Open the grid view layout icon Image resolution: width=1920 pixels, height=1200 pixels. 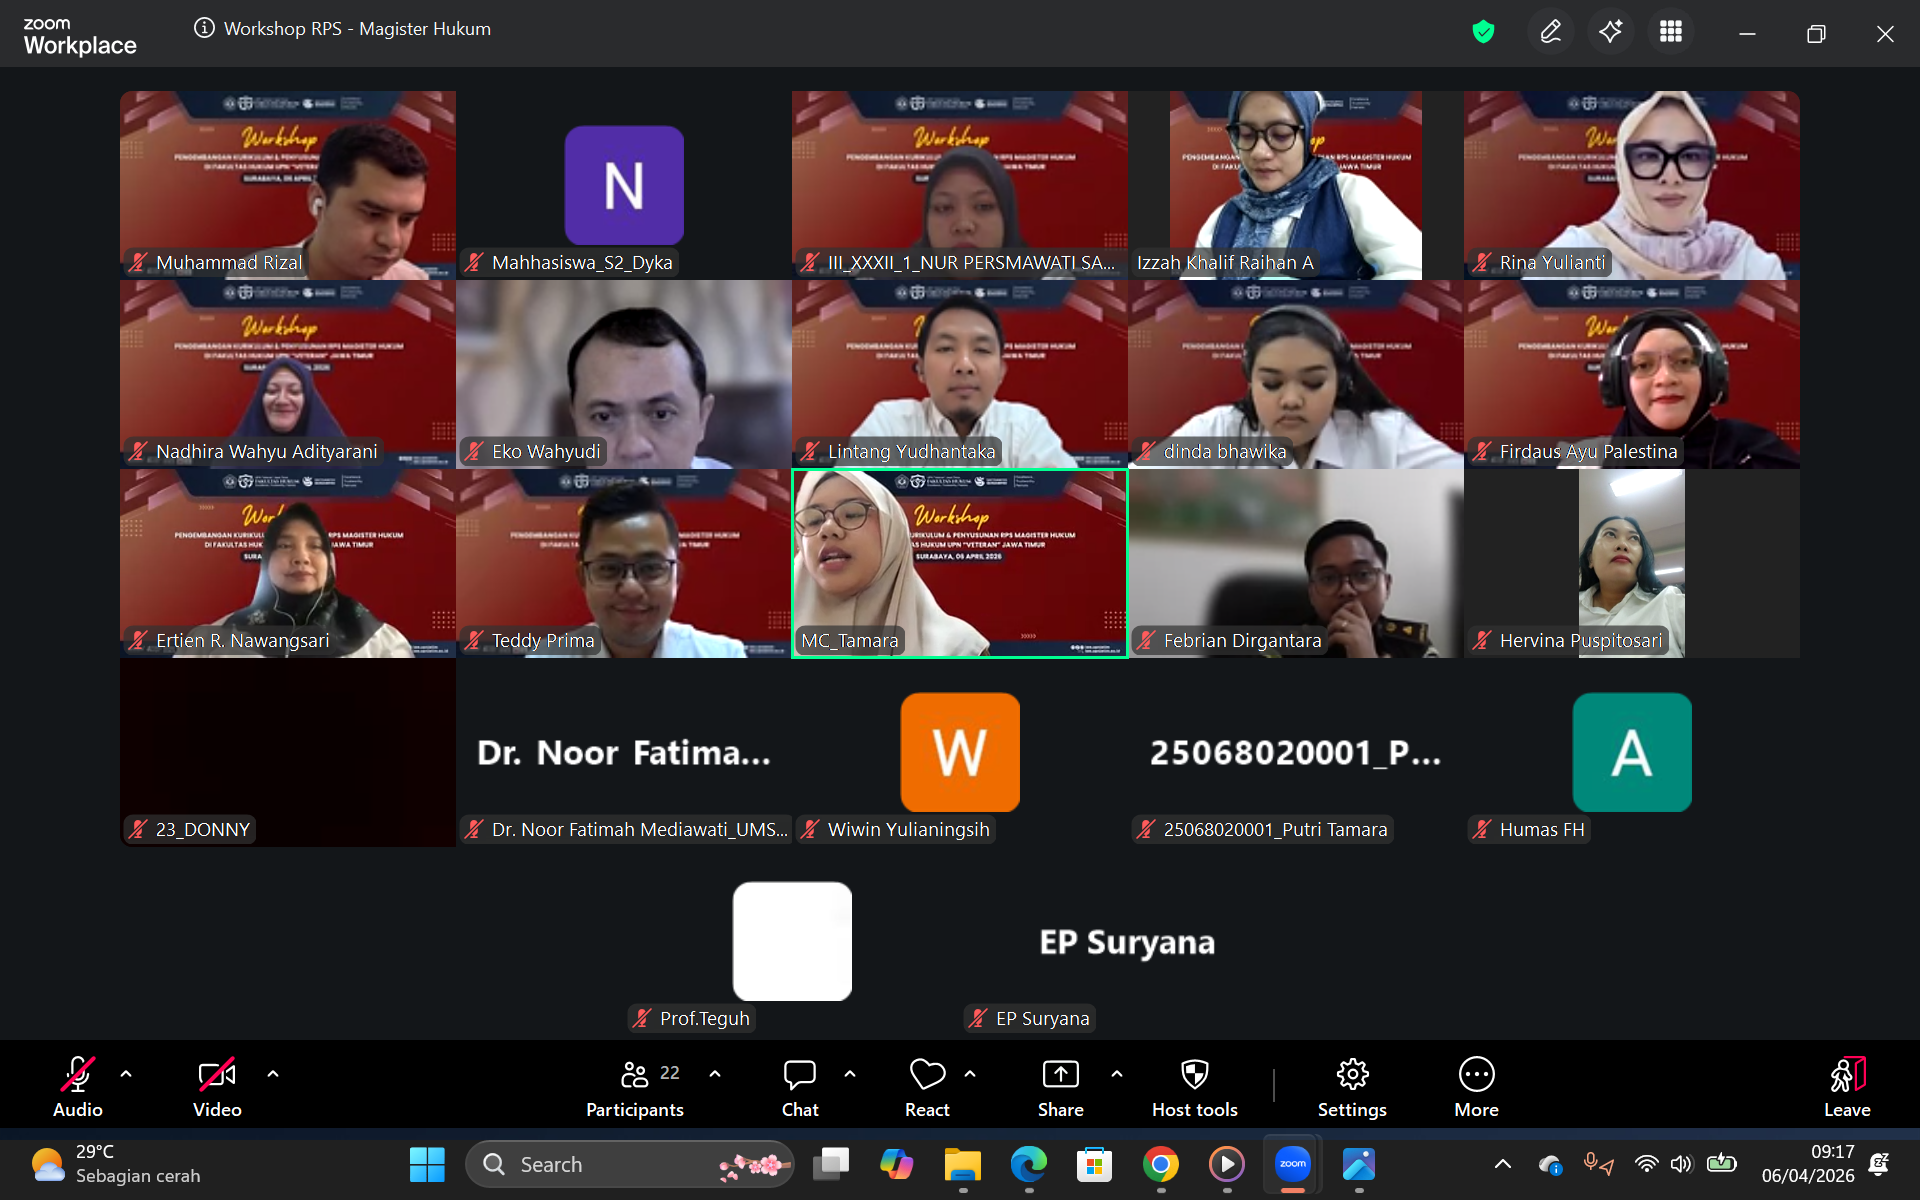click(x=1670, y=32)
